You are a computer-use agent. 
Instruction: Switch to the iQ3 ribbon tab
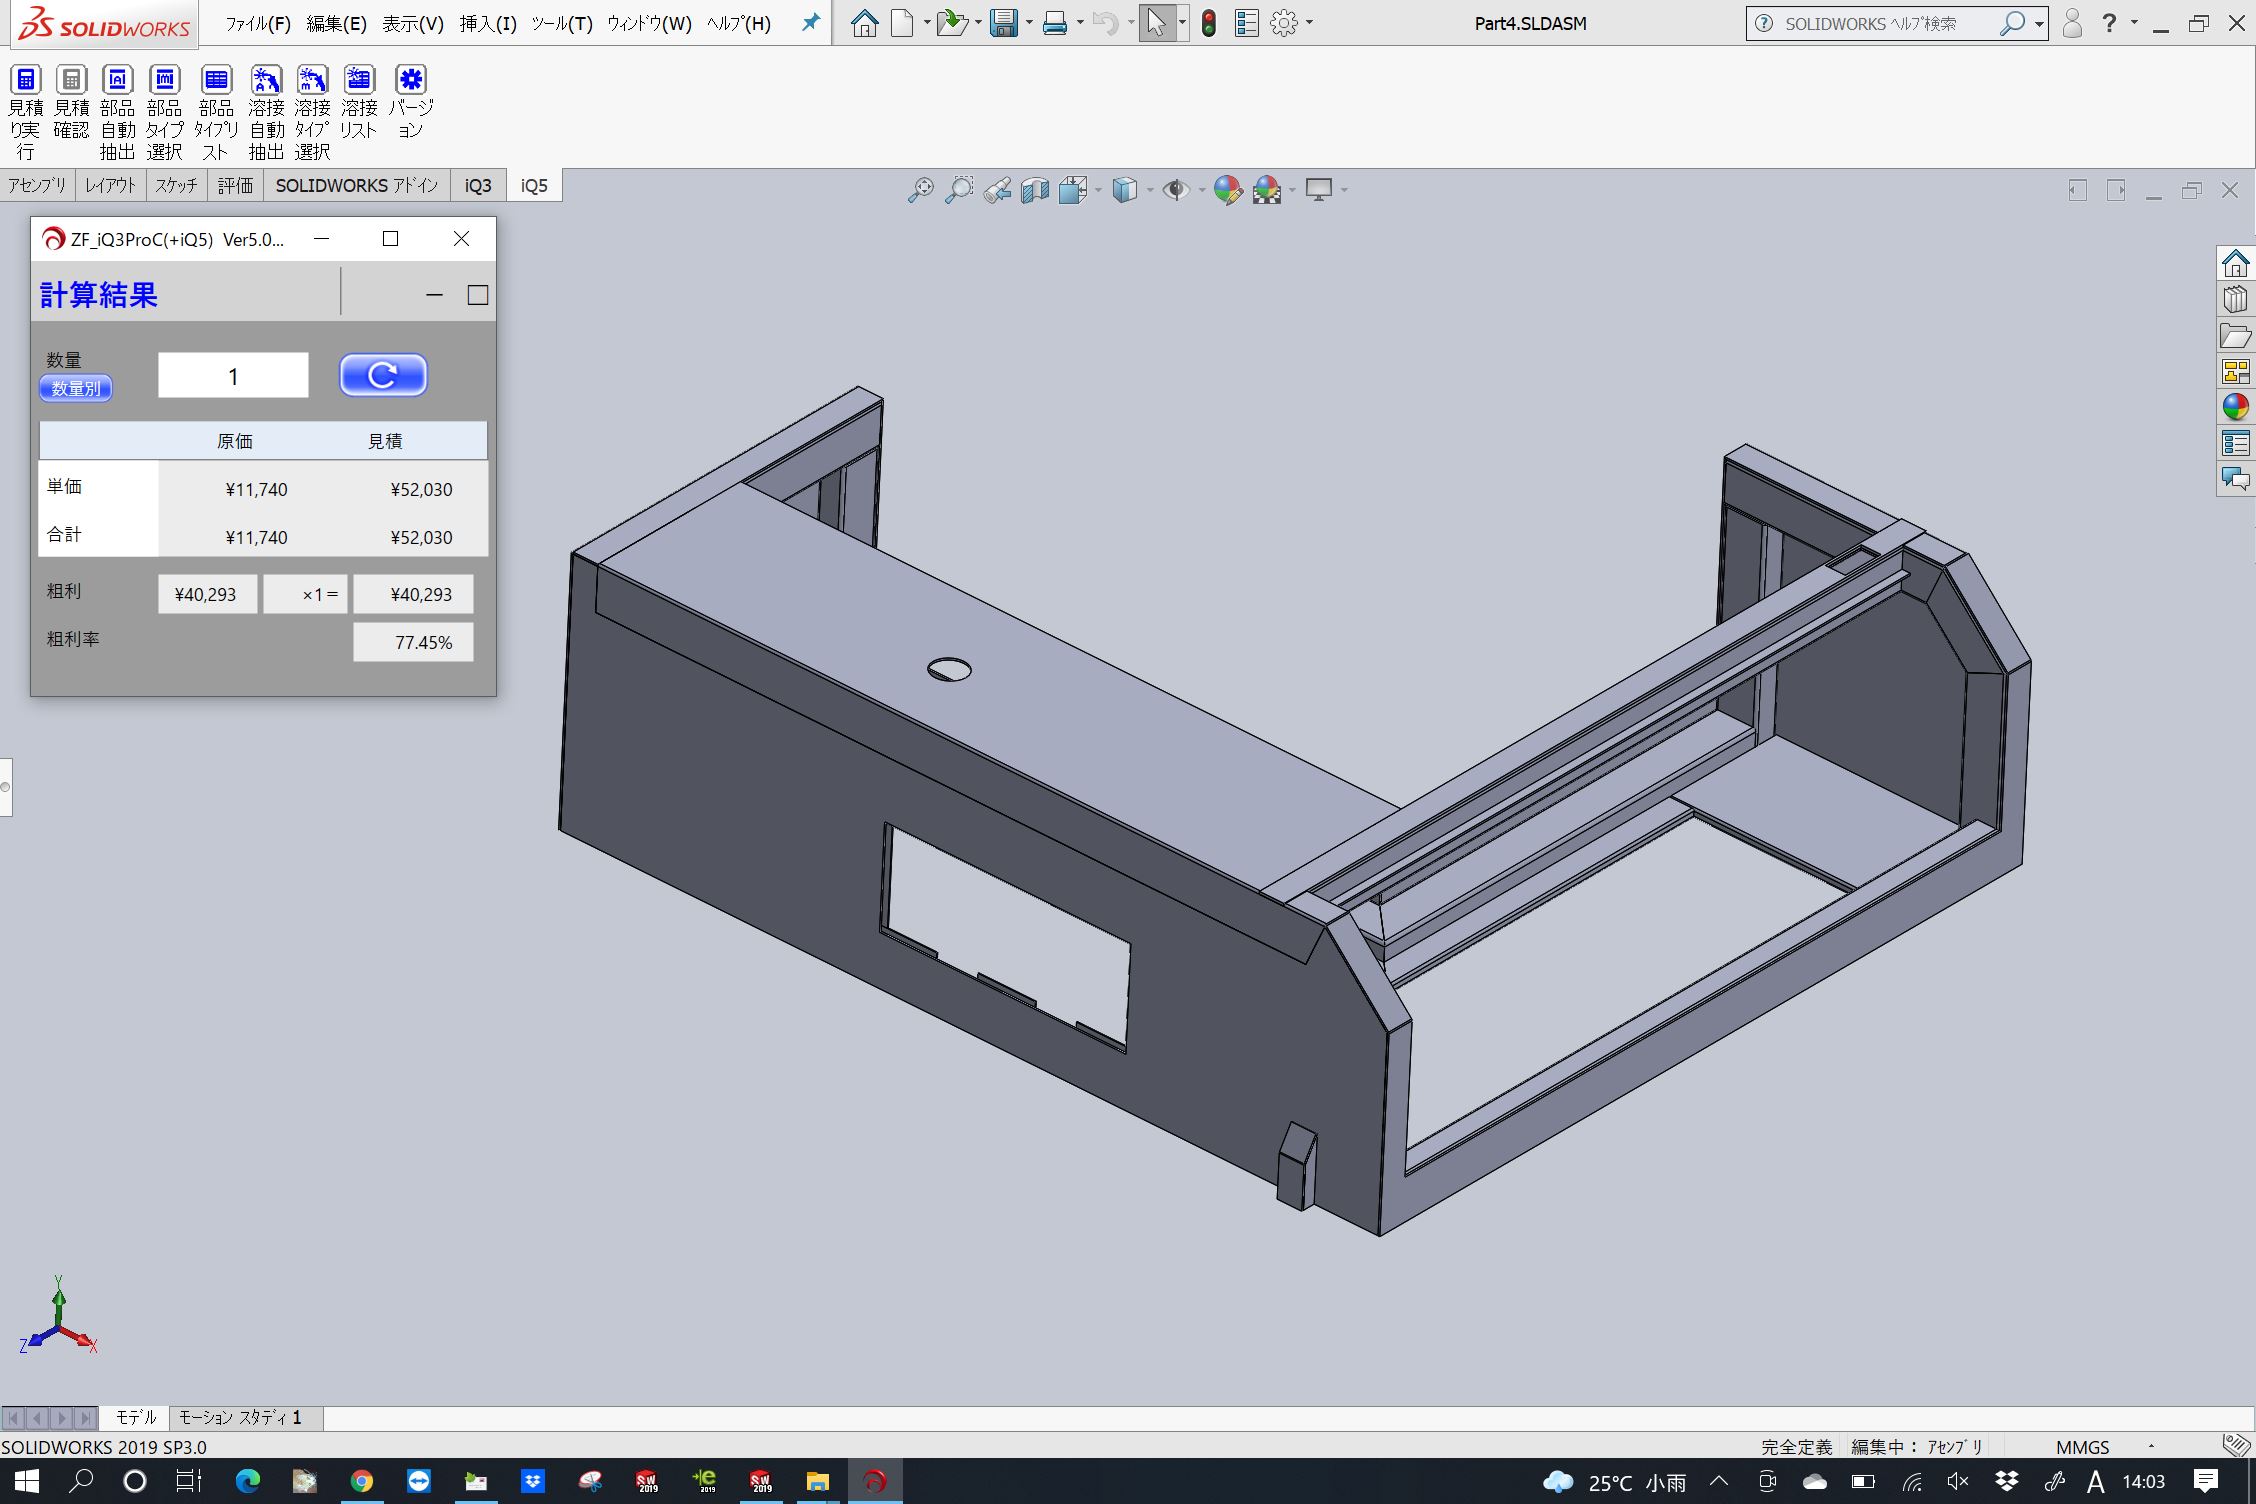point(478,185)
